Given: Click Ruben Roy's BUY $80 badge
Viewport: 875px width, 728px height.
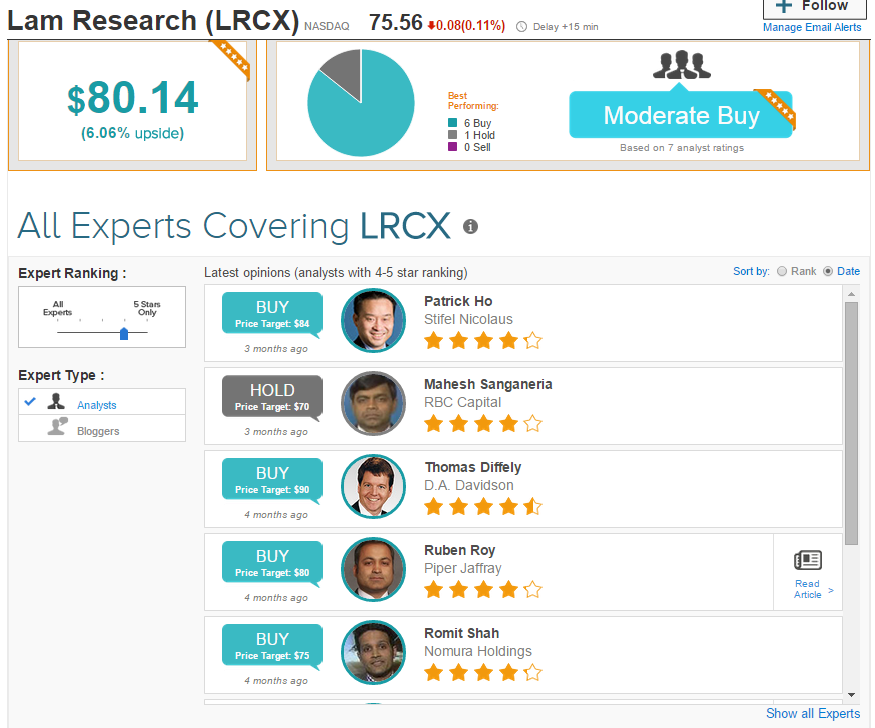Looking at the screenshot, I should tap(272, 563).
